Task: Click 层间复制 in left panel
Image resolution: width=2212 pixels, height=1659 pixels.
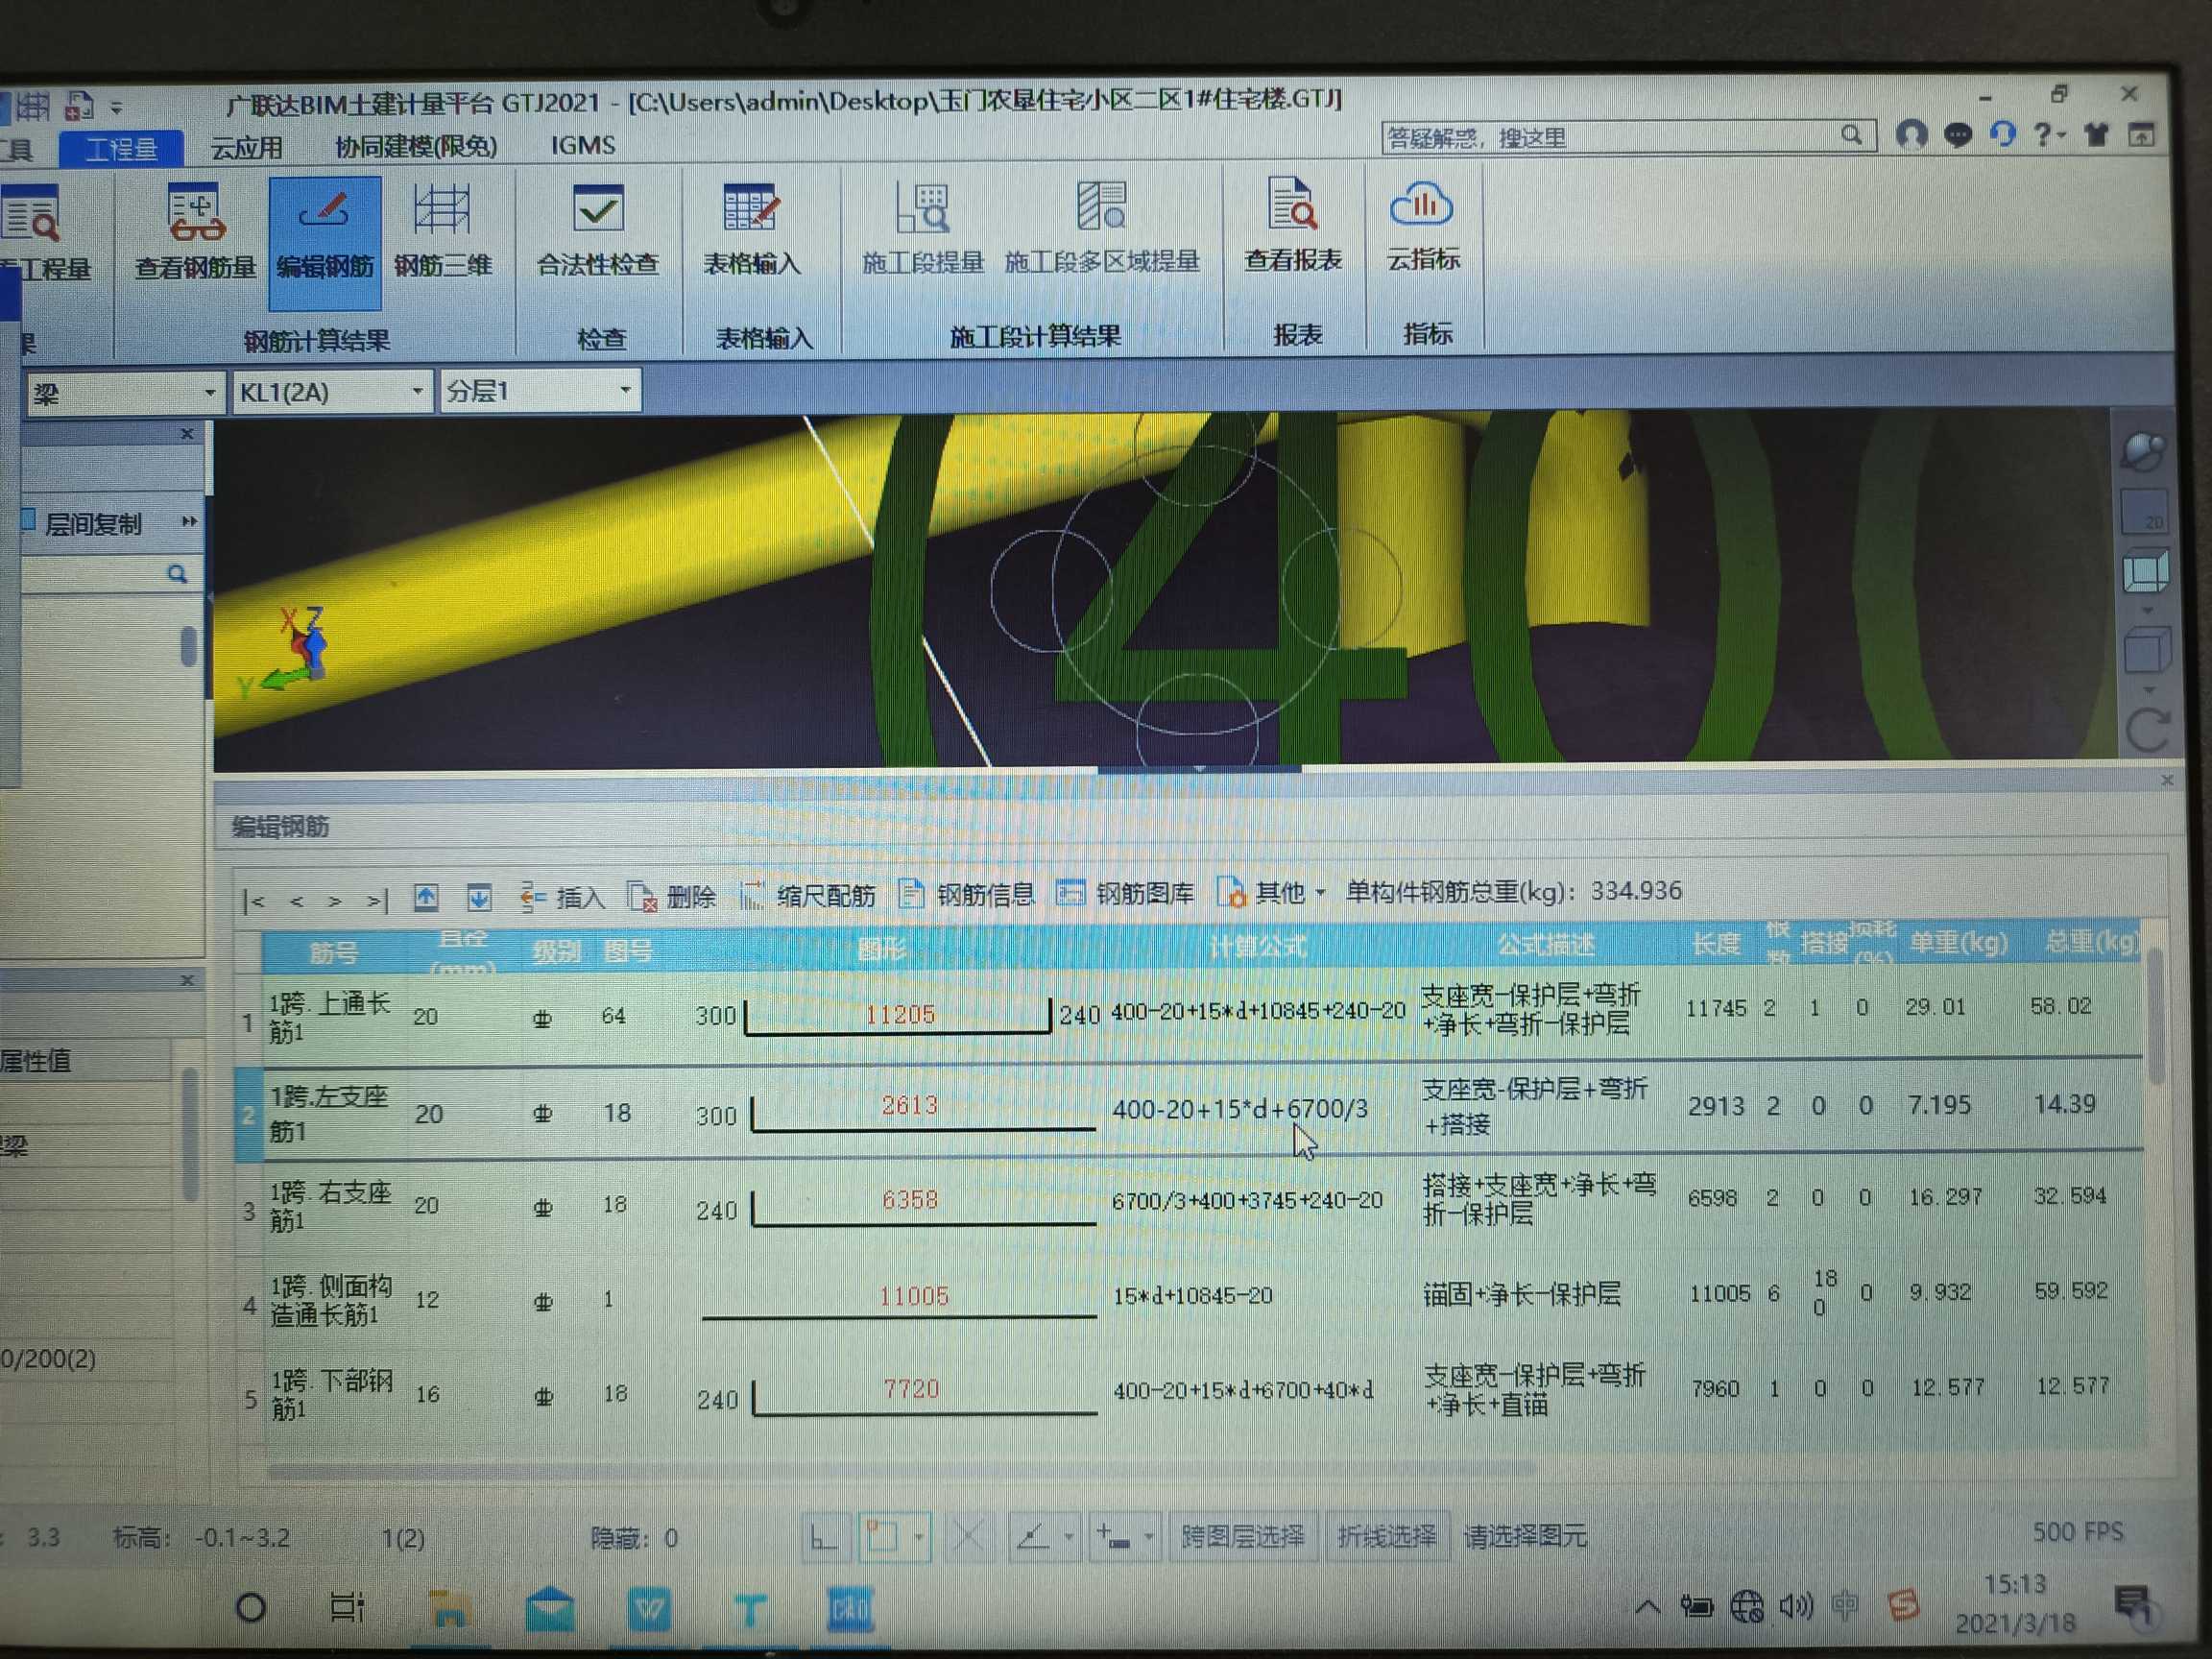Action: (82, 523)
